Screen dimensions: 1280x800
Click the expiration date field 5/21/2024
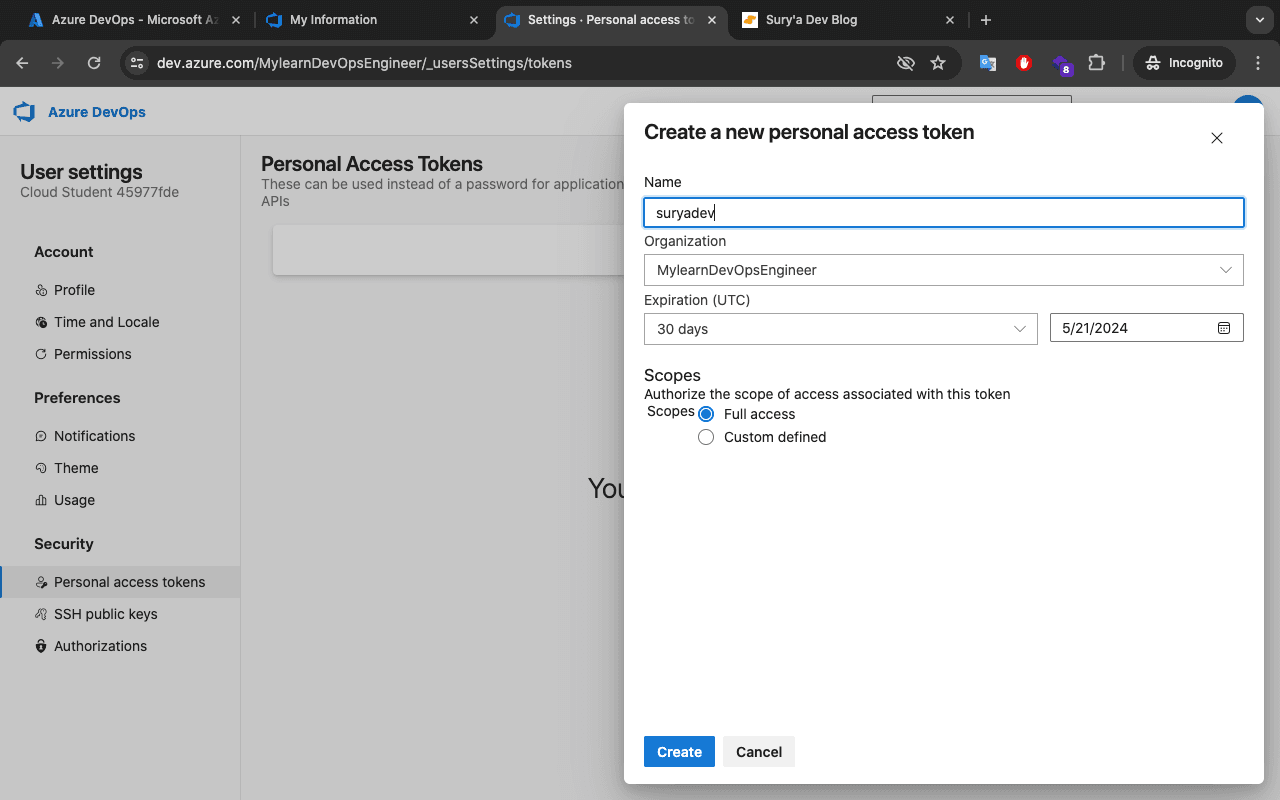pyautogui.click(x=1146, y=328)
